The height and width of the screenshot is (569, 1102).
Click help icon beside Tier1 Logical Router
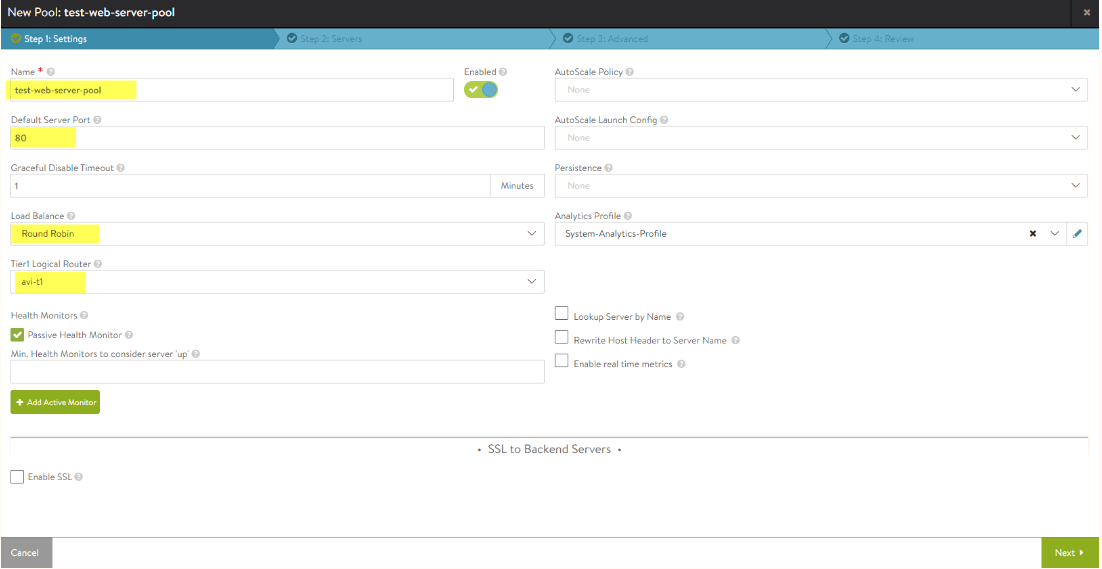coord(98,263)
